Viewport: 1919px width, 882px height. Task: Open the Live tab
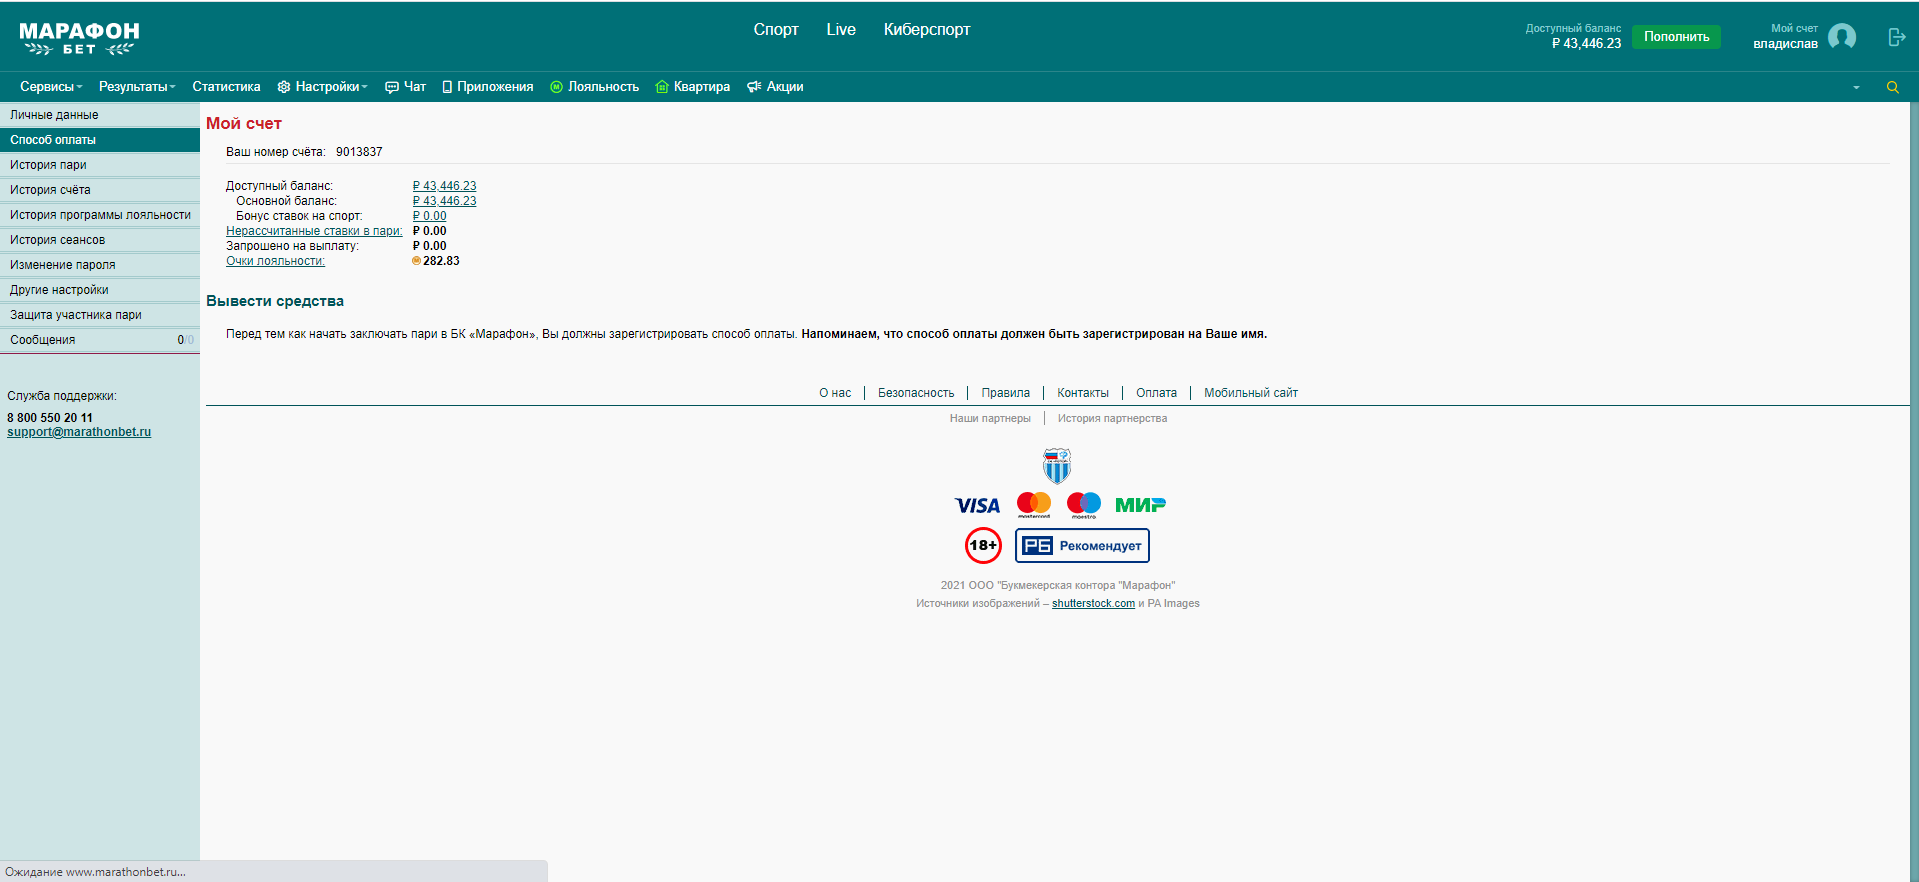(x=840, y=30)
